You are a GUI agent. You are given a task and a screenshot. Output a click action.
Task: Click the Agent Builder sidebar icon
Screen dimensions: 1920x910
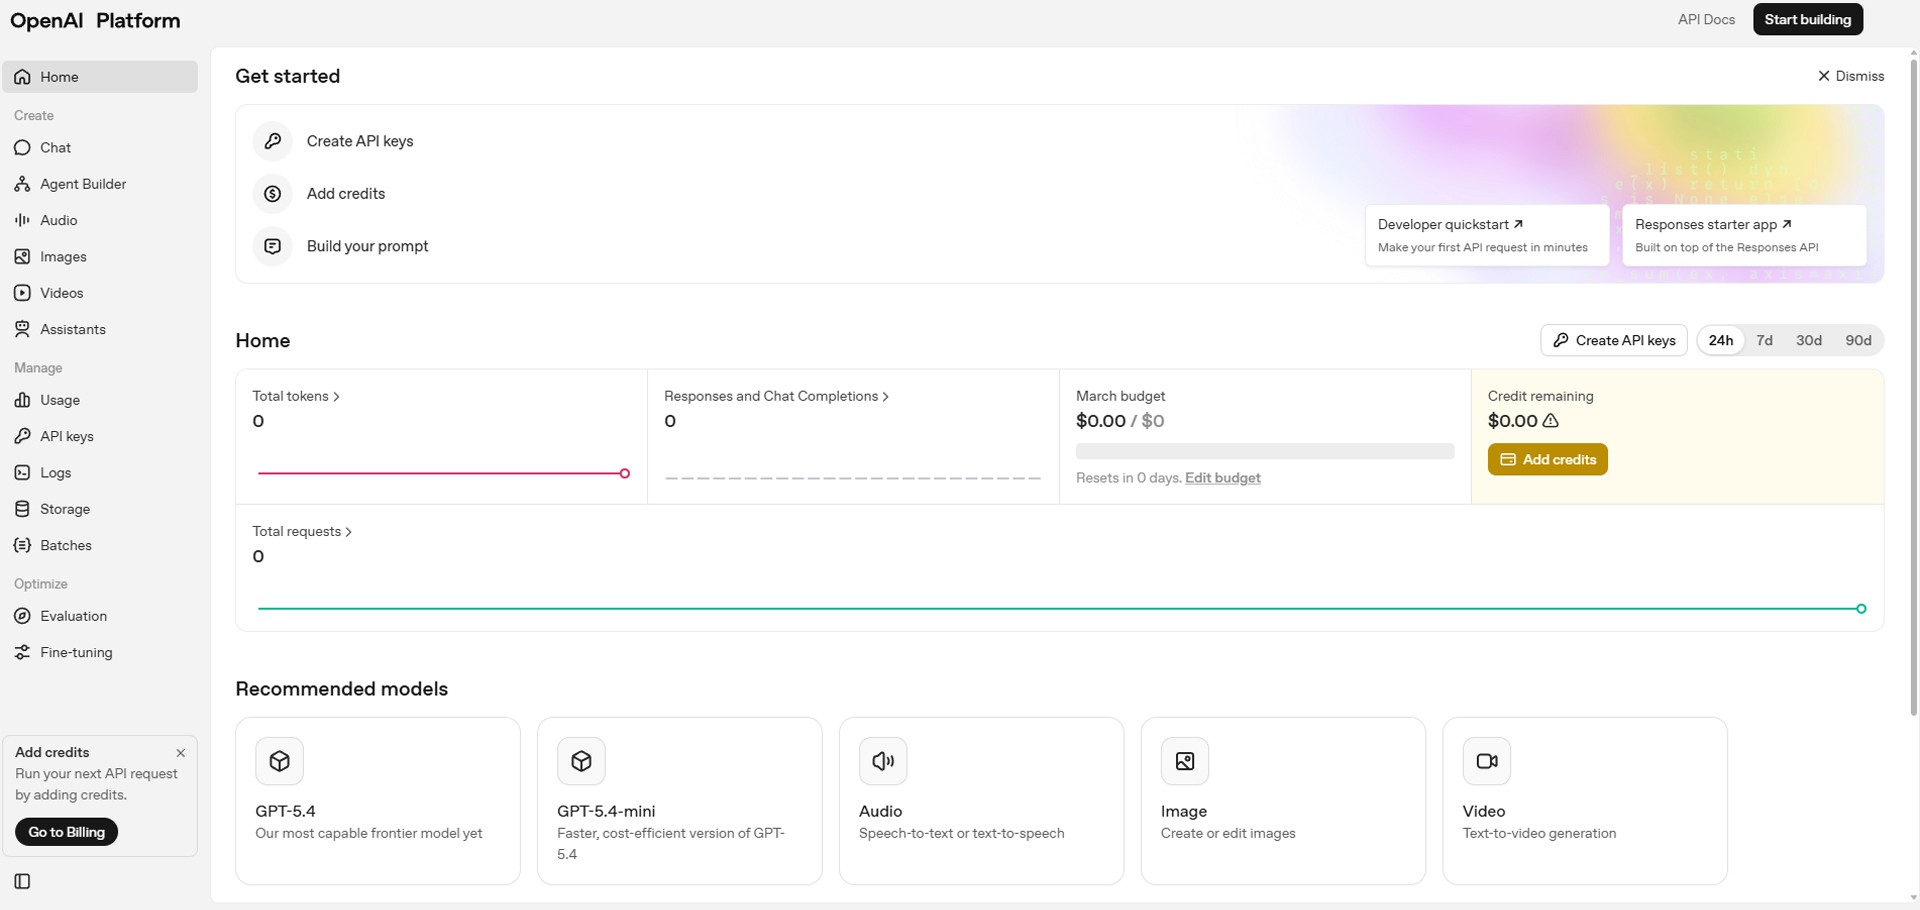click(x=22, y=184)
